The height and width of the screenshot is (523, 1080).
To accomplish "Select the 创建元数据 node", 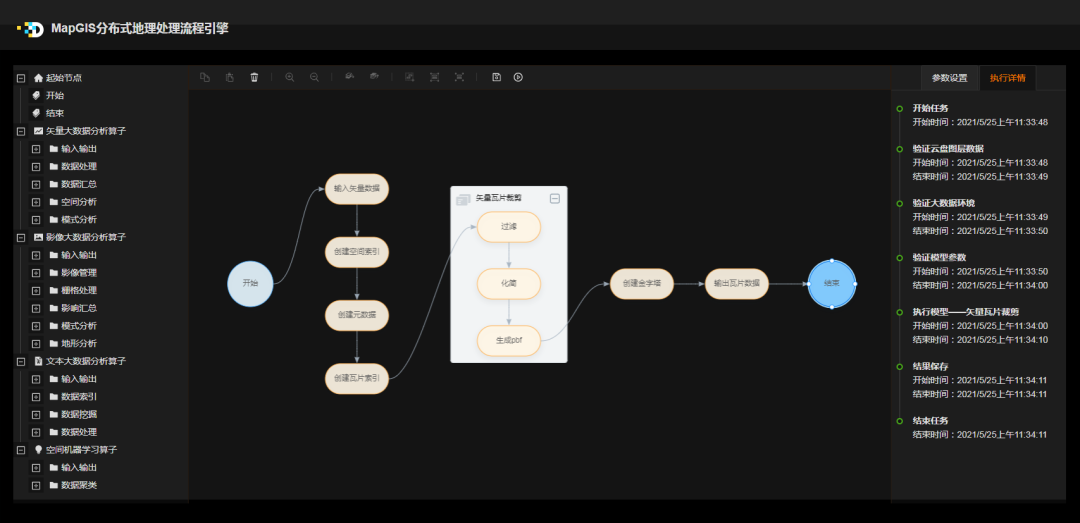I will click(357, 315).
